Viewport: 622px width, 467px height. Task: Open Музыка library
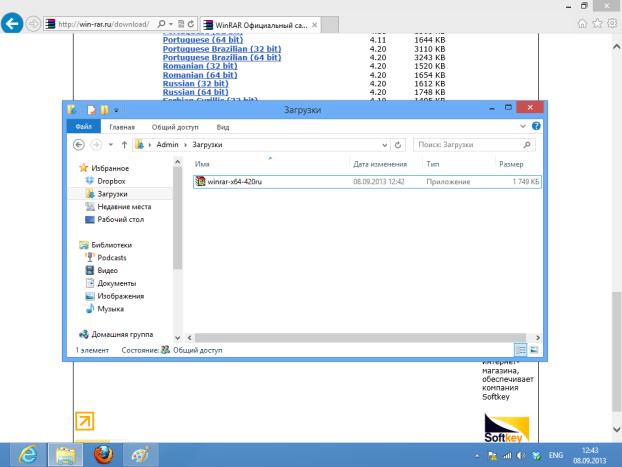point(110,309)
